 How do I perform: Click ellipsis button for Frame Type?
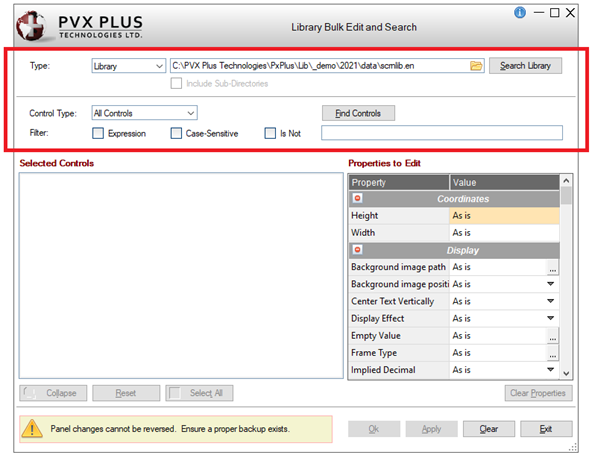(552, 353)
